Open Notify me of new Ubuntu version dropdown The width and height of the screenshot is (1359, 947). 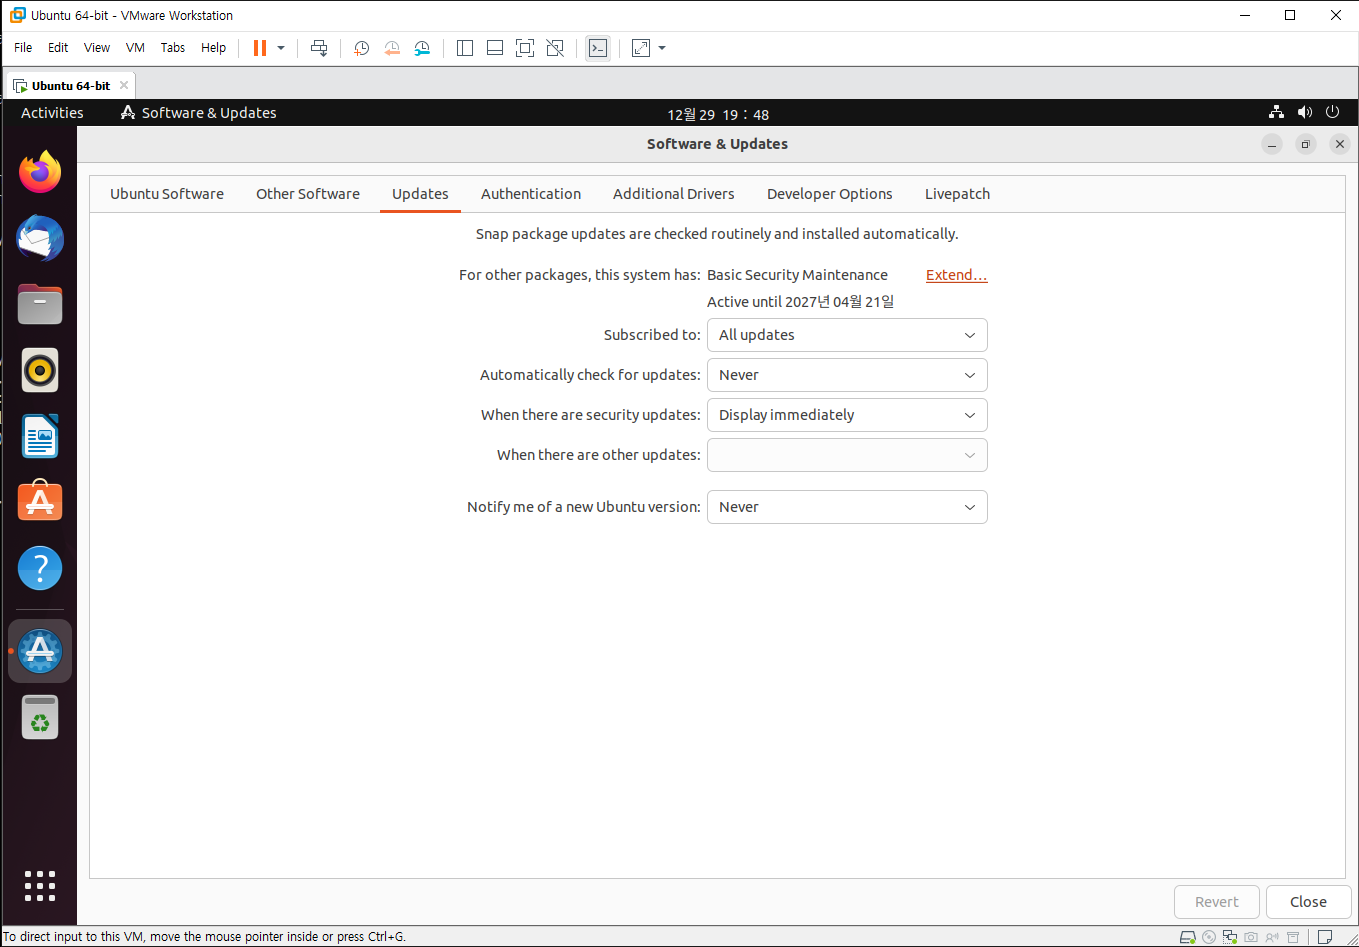coord(847,507)
